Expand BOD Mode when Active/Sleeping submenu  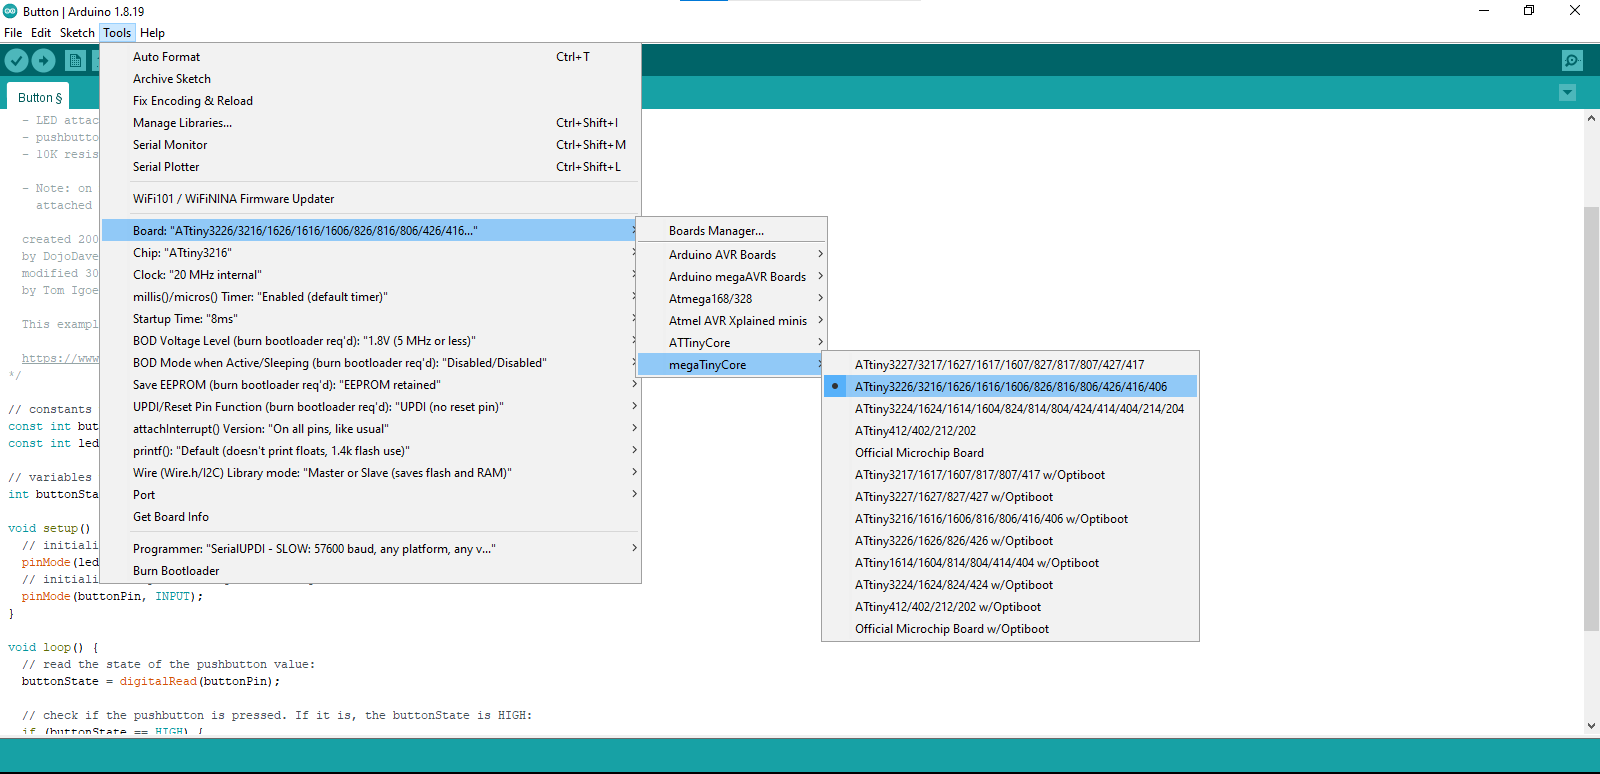point(370,363)
